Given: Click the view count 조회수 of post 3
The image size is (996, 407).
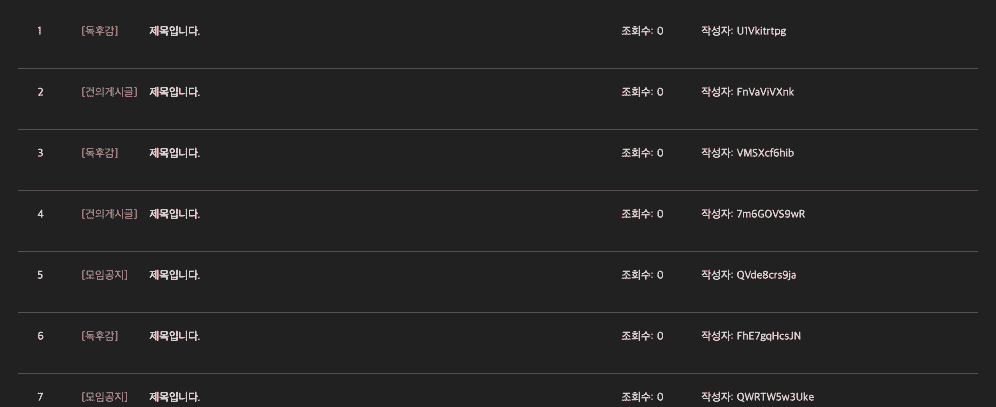Looking at the screenshot, I should point(642,153).
